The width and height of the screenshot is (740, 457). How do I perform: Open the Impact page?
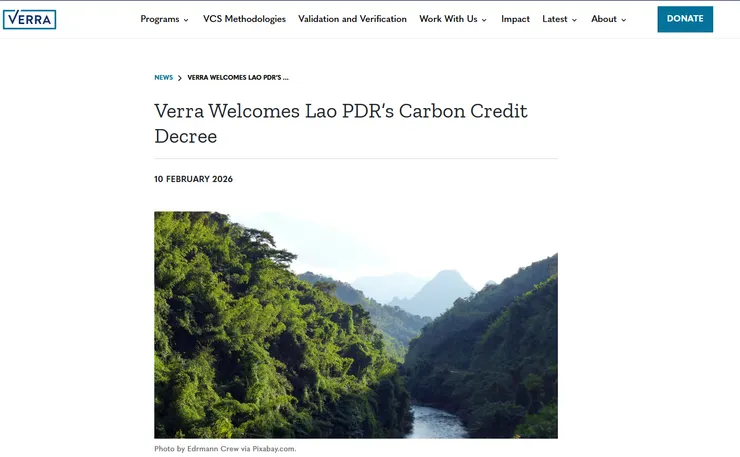515,19
